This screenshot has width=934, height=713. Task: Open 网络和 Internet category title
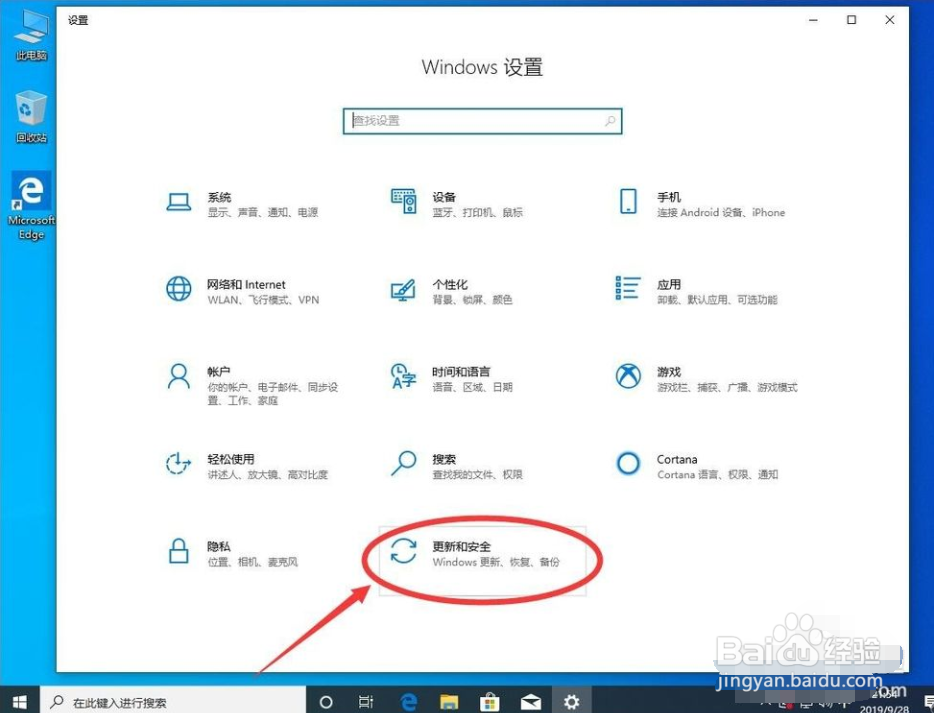[x=247, y=285]
